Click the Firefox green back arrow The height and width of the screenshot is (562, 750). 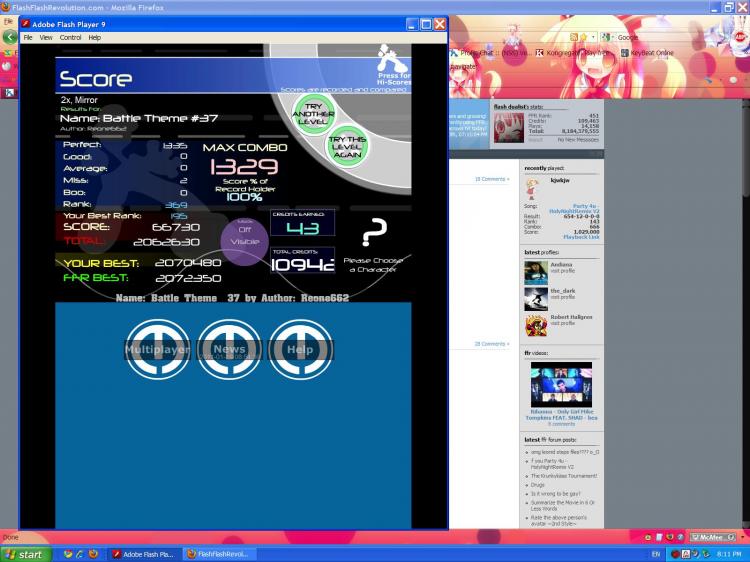tap(10, 37)
